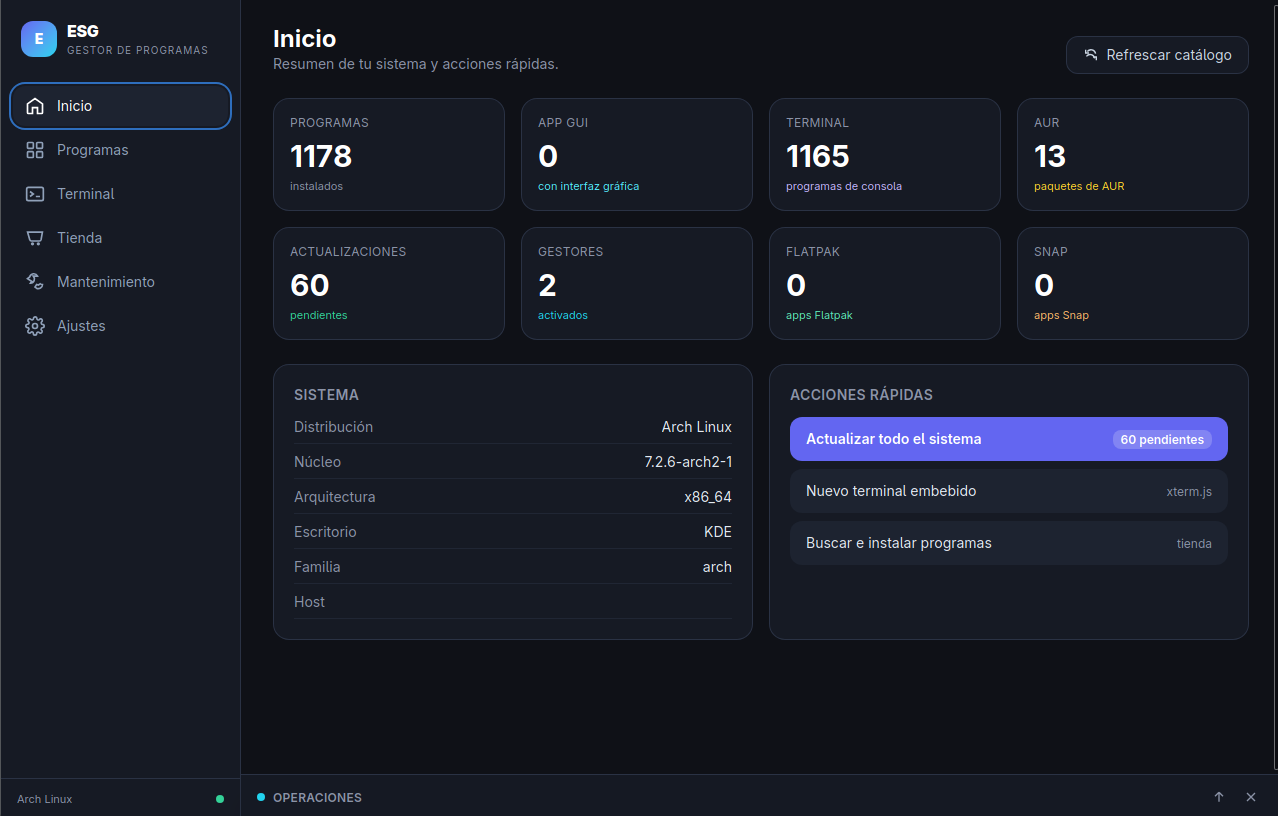1278x816 pixels.
Task: Go to the Tienda section label
Action: click(x=80, y=238)
